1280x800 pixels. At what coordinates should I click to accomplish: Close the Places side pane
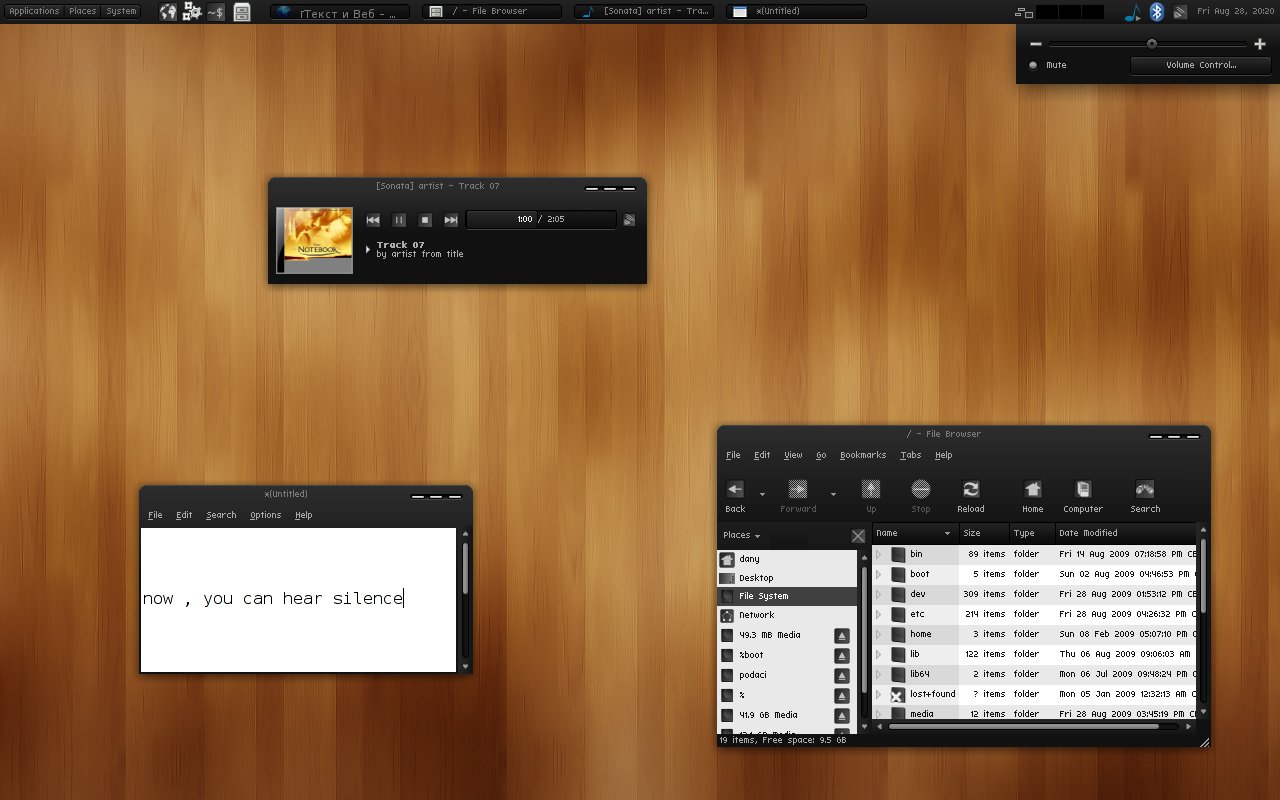(x=858, y=536)
